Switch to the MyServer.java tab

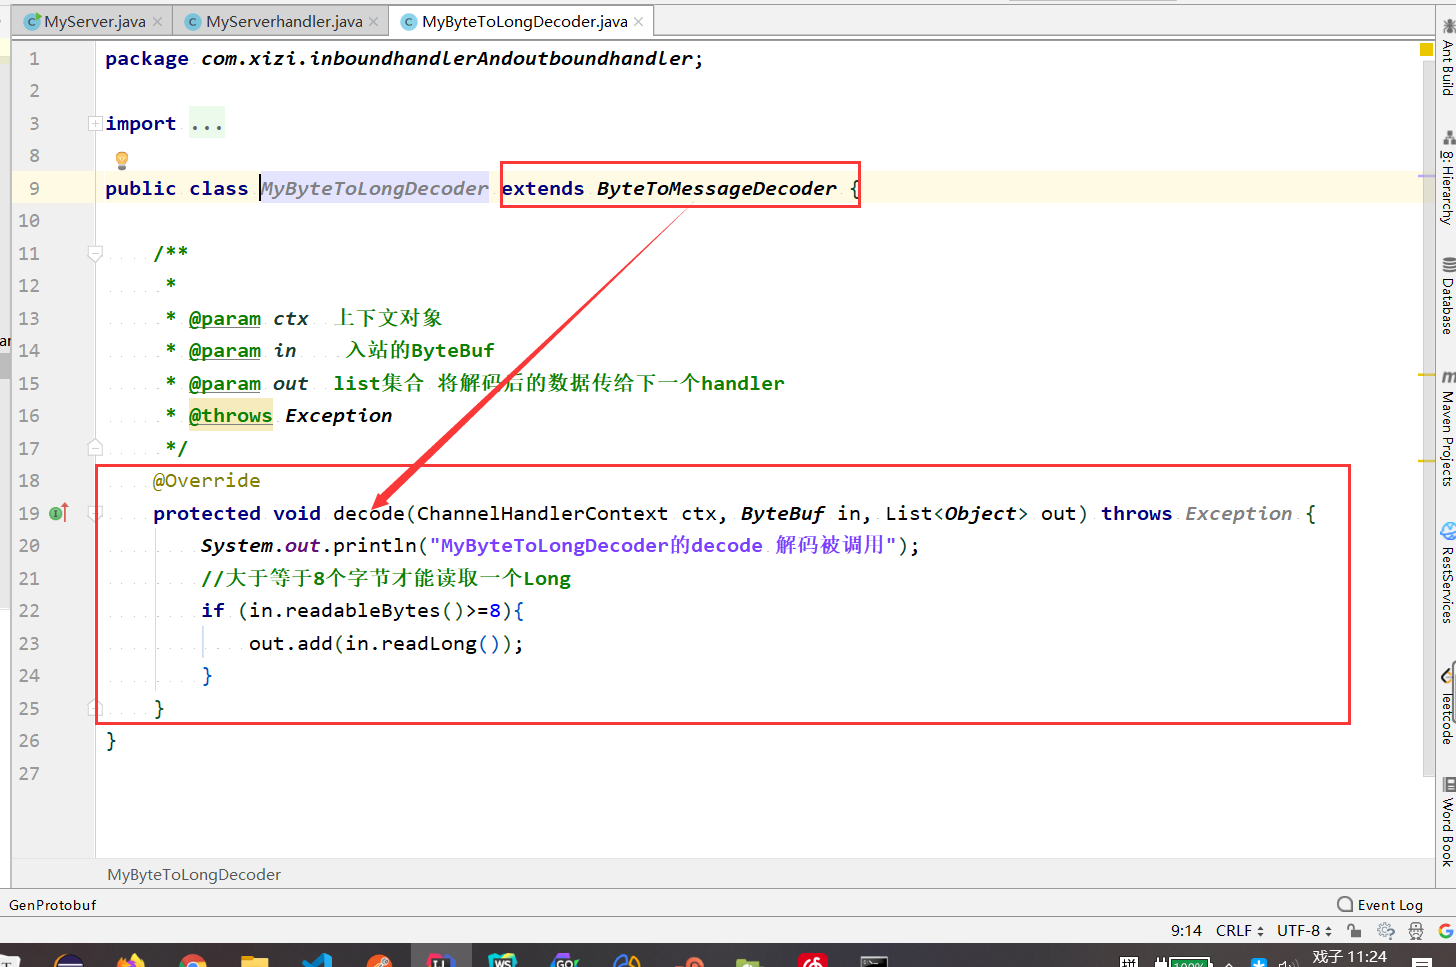tap(94, 21)
